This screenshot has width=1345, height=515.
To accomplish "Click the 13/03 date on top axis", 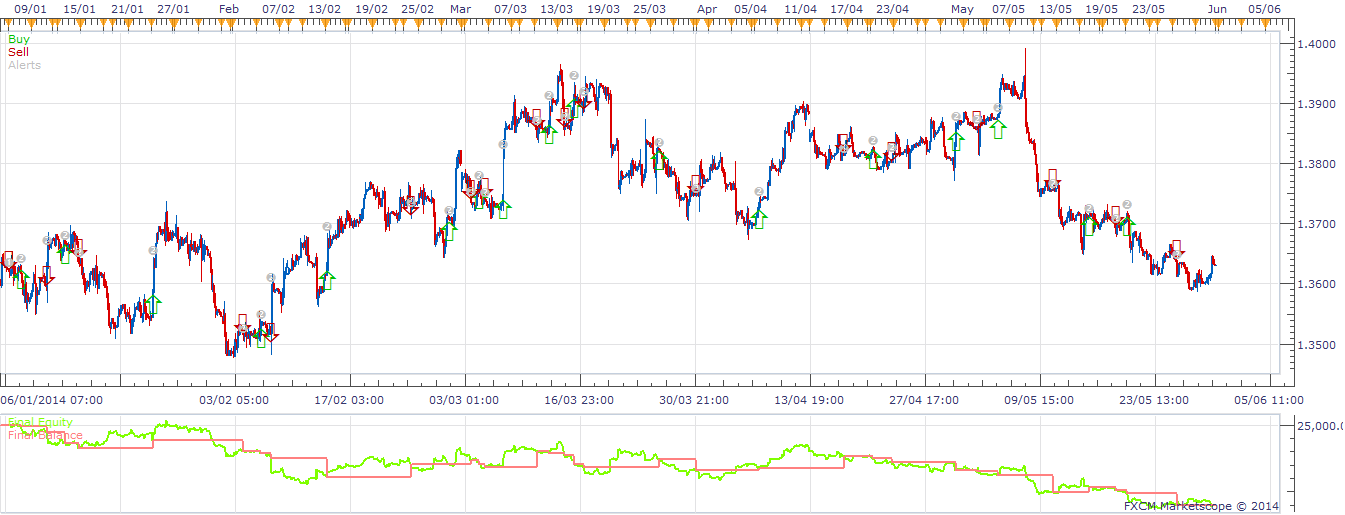I will pyautogui.click(x=556, y=8).
